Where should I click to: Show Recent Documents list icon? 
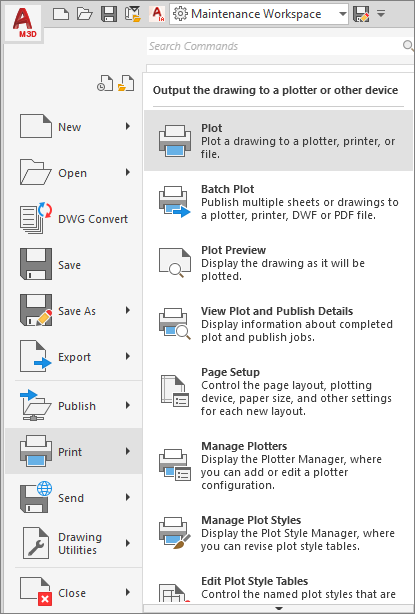[105, 83]
